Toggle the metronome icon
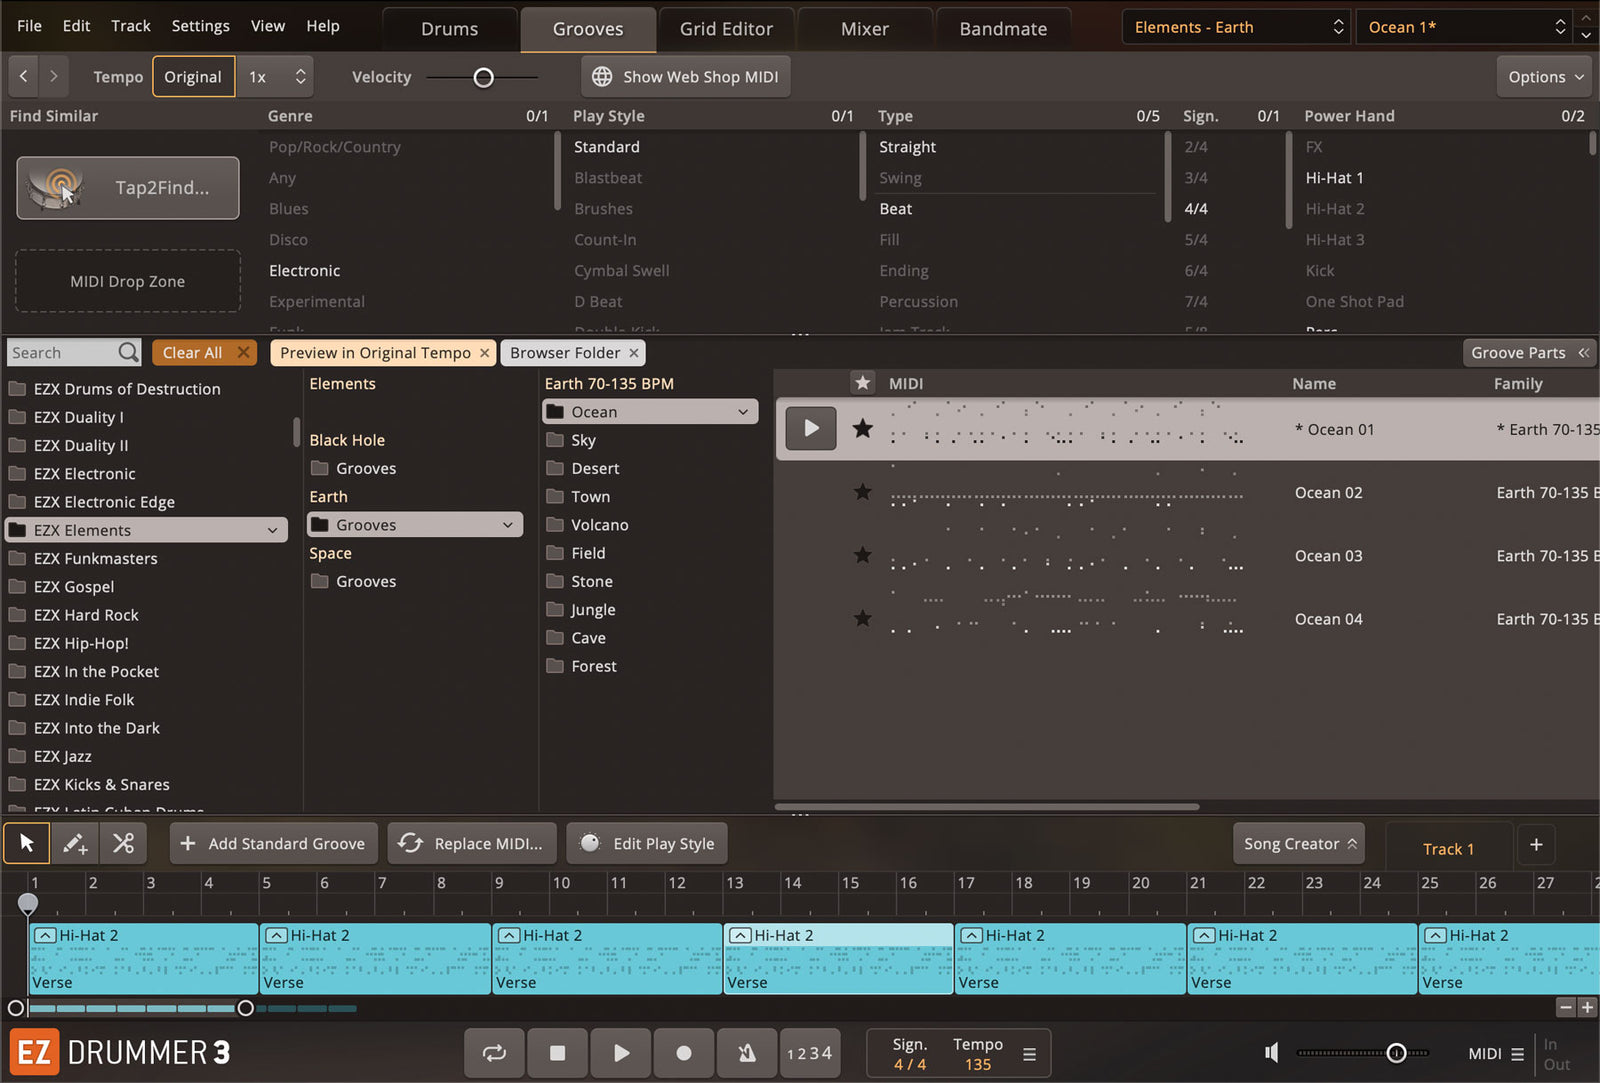 747,1053
